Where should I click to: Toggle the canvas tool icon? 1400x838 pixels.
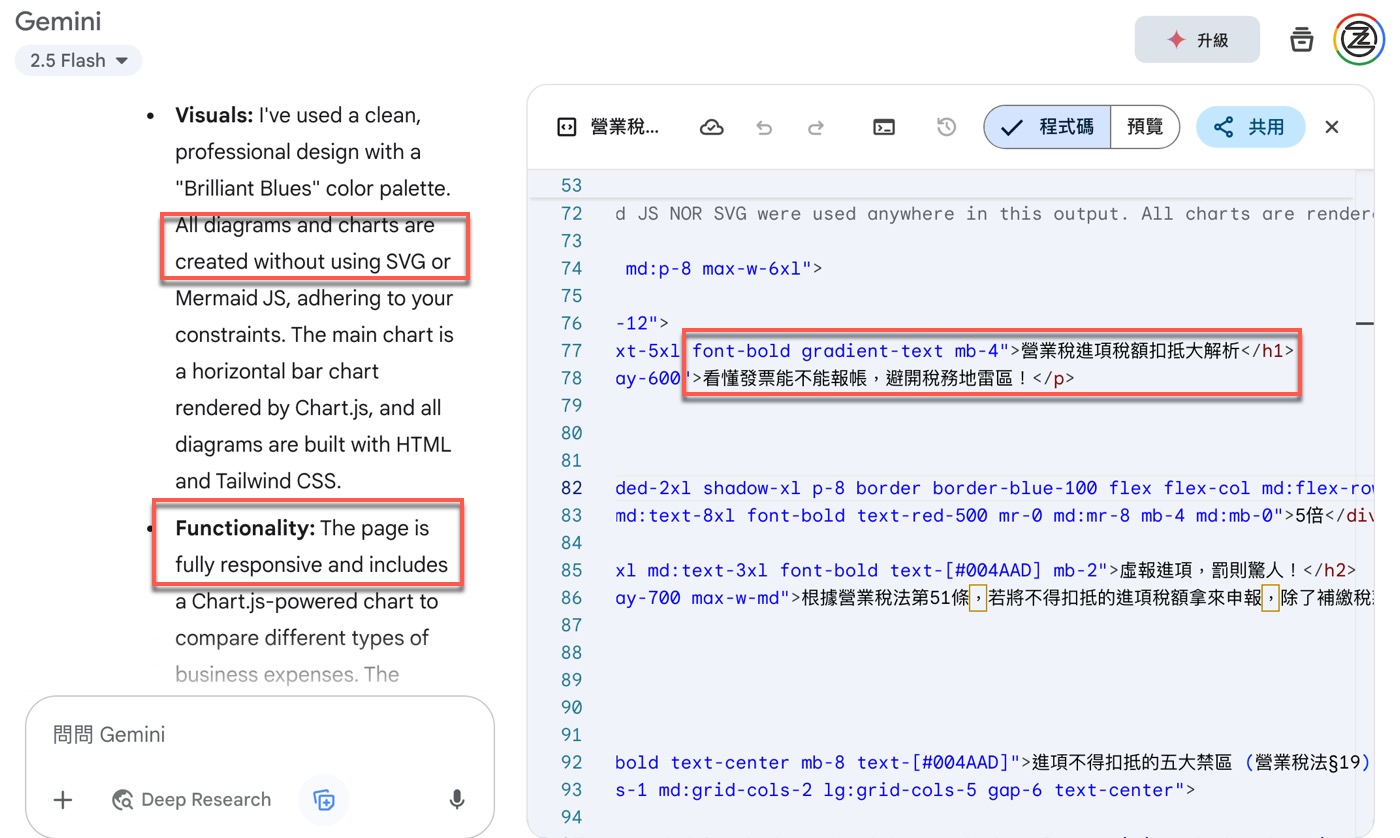point(323,799)
